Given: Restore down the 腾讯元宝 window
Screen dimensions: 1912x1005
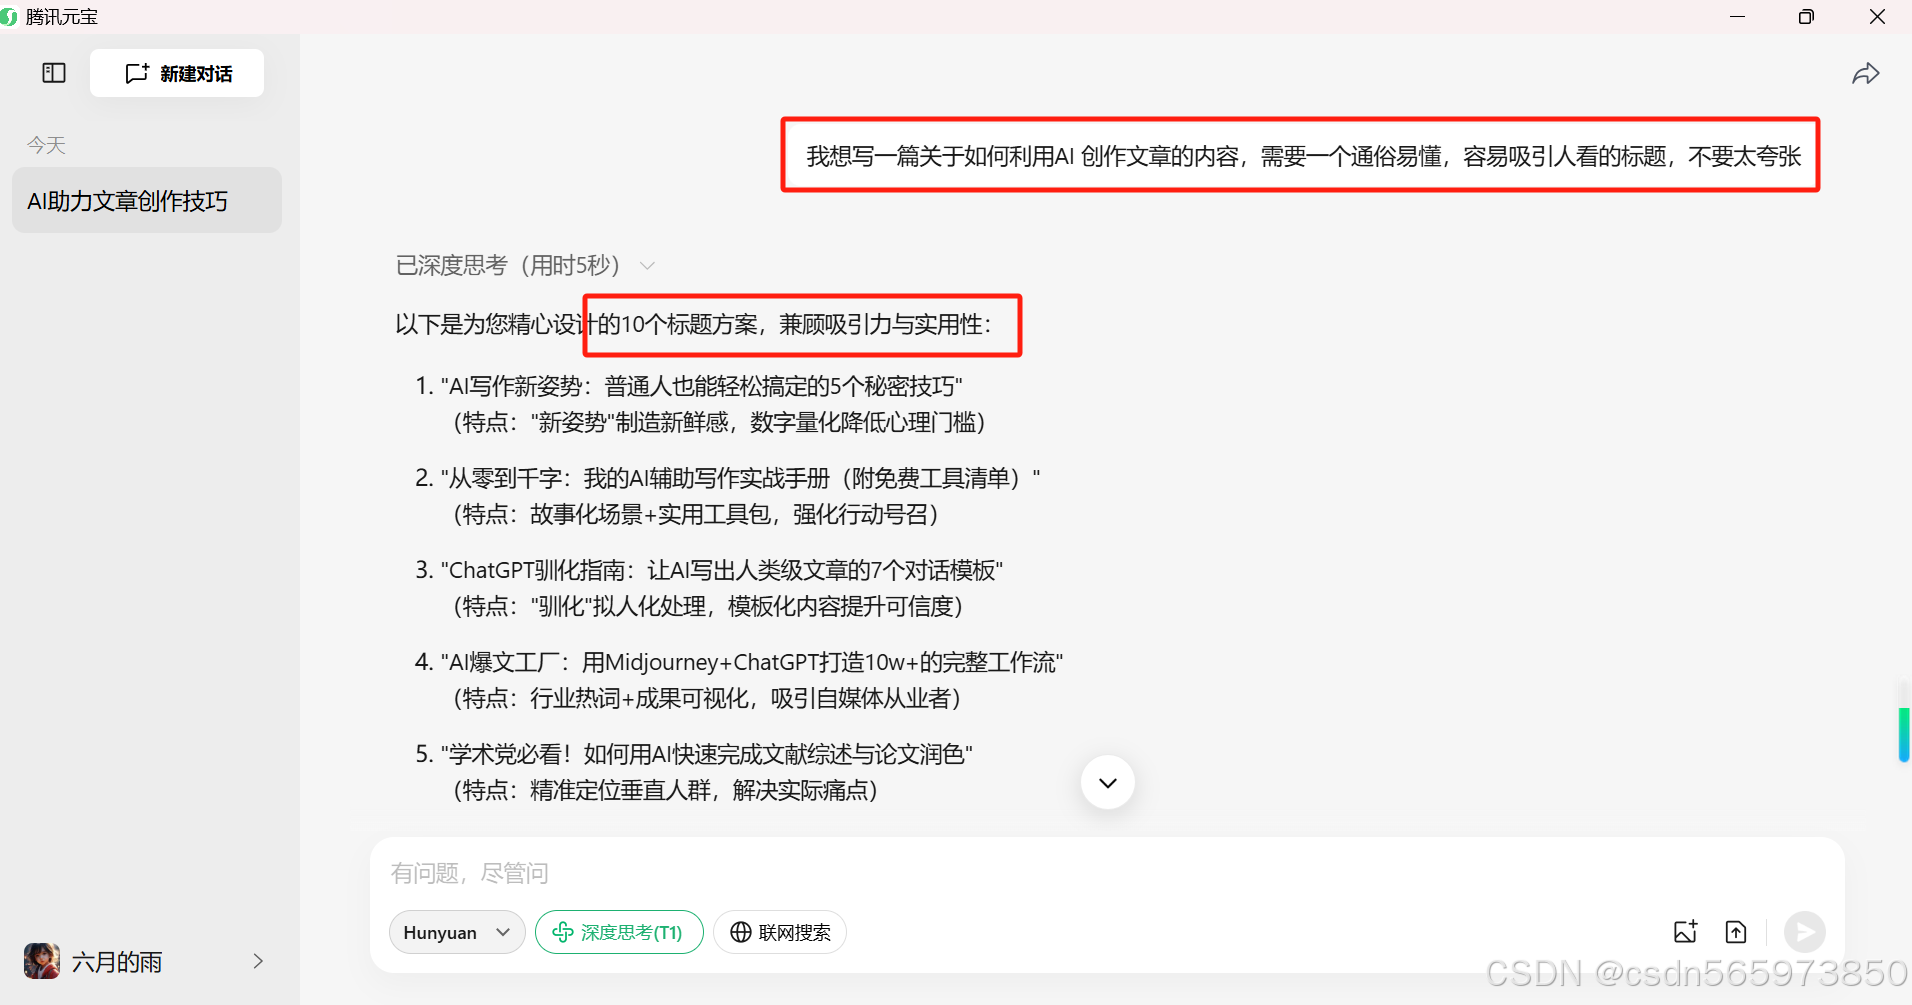Looking at the screenshot, I should click(1806, 17).
